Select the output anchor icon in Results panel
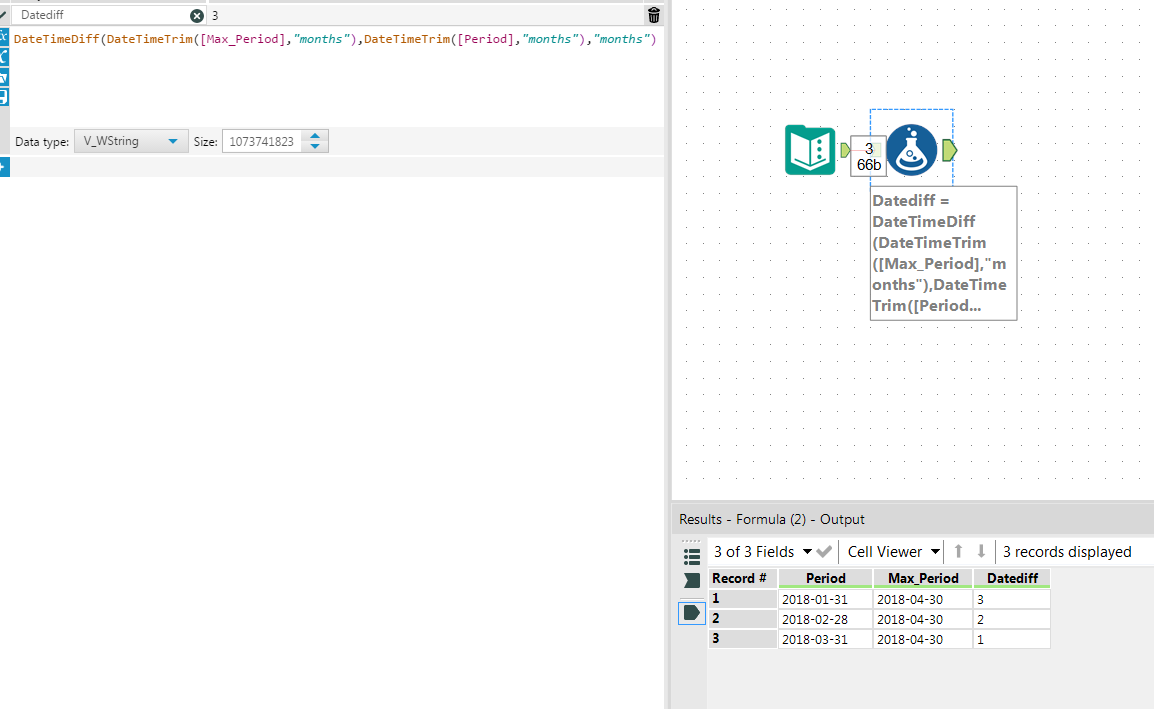This screenshot has width=1154, height=709. [x=691, y=613]
